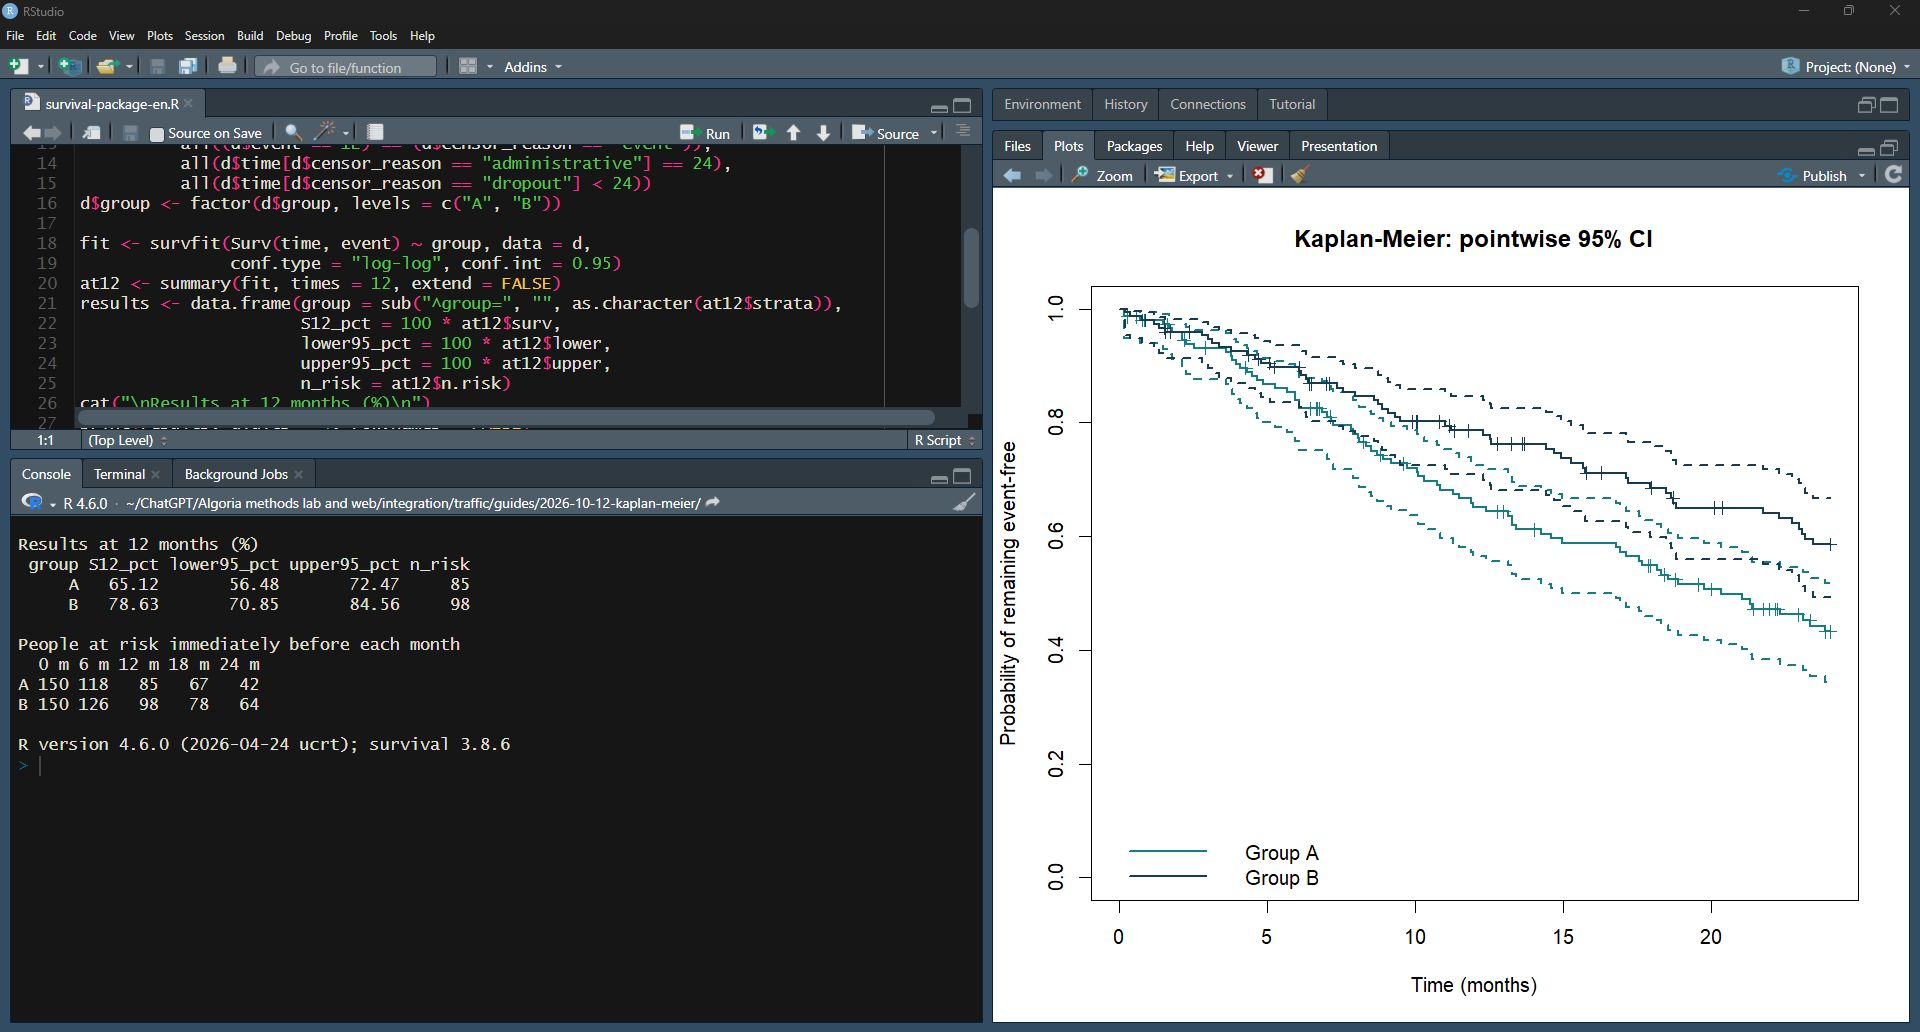Open the Project: (None) dropdown
Screen dimensions: 1920x1032
click(x=1847, y=66)
